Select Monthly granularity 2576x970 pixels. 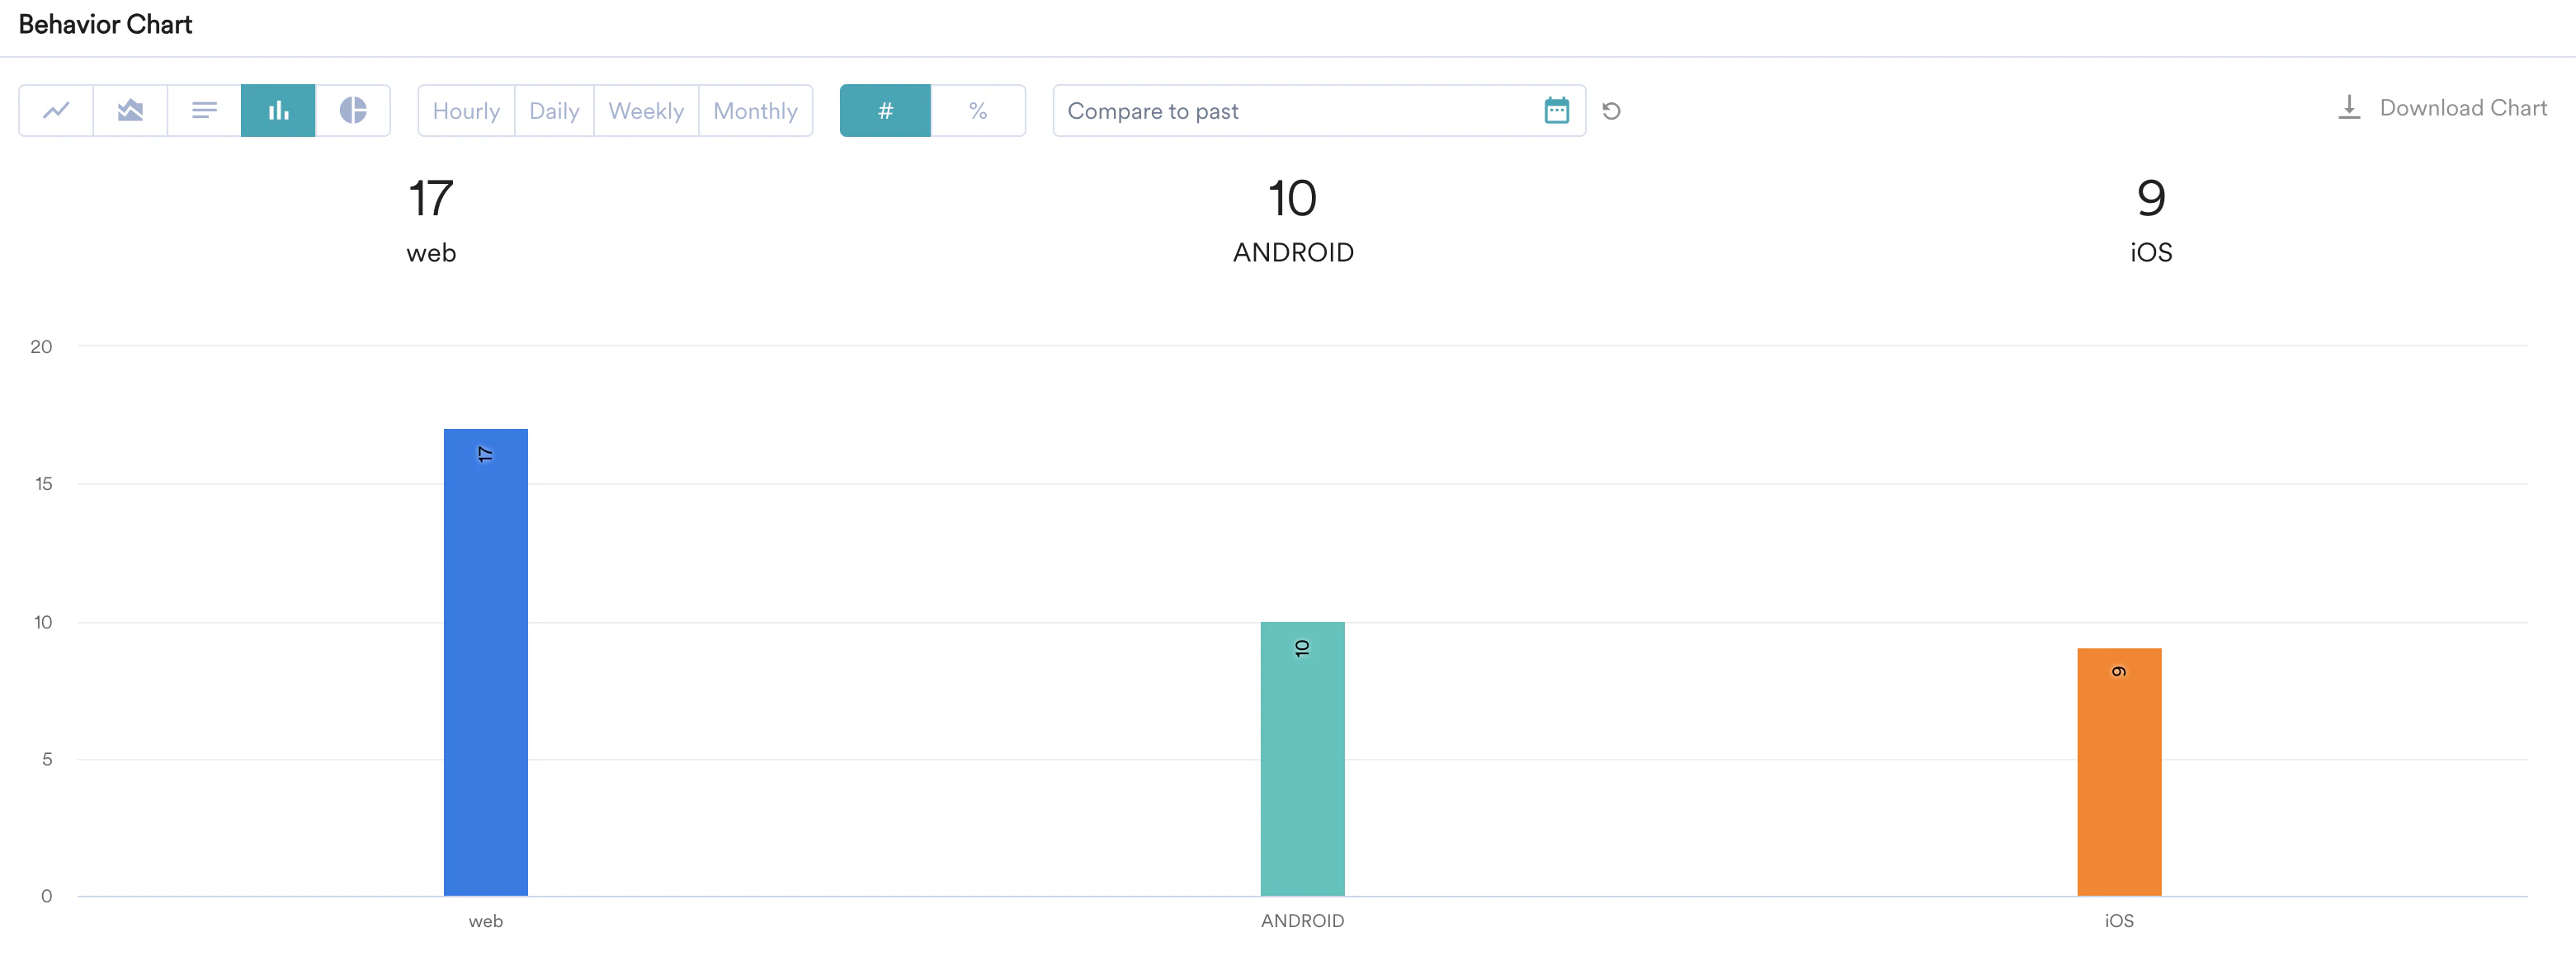(x=755, y=111)
